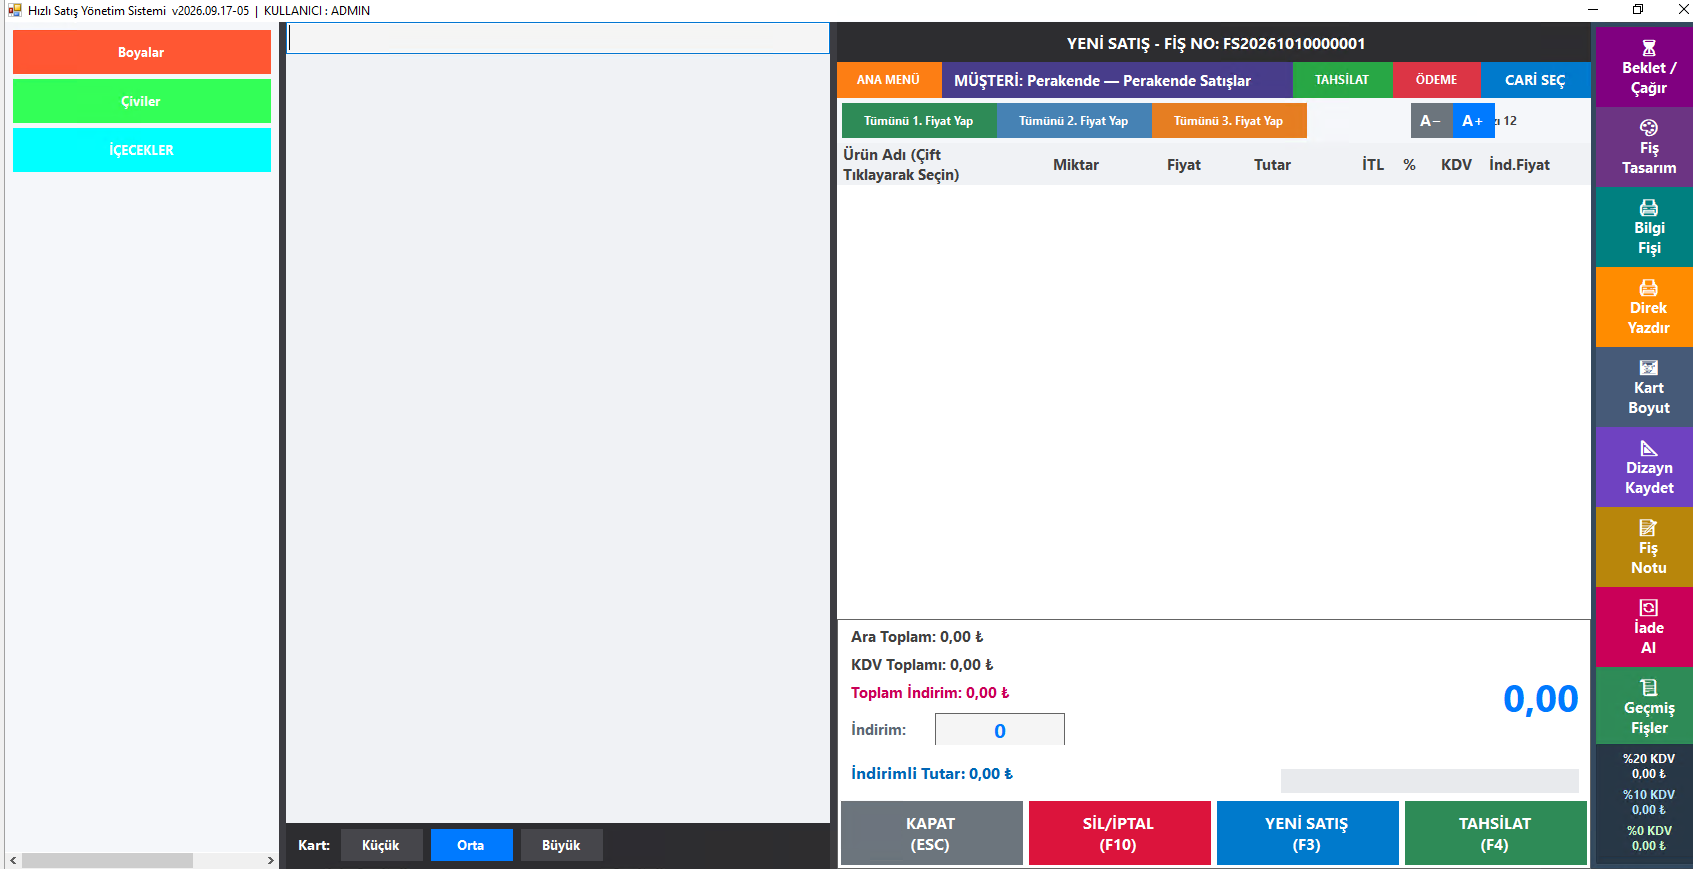Click the Tutar column header

(x=1272, y=165)
